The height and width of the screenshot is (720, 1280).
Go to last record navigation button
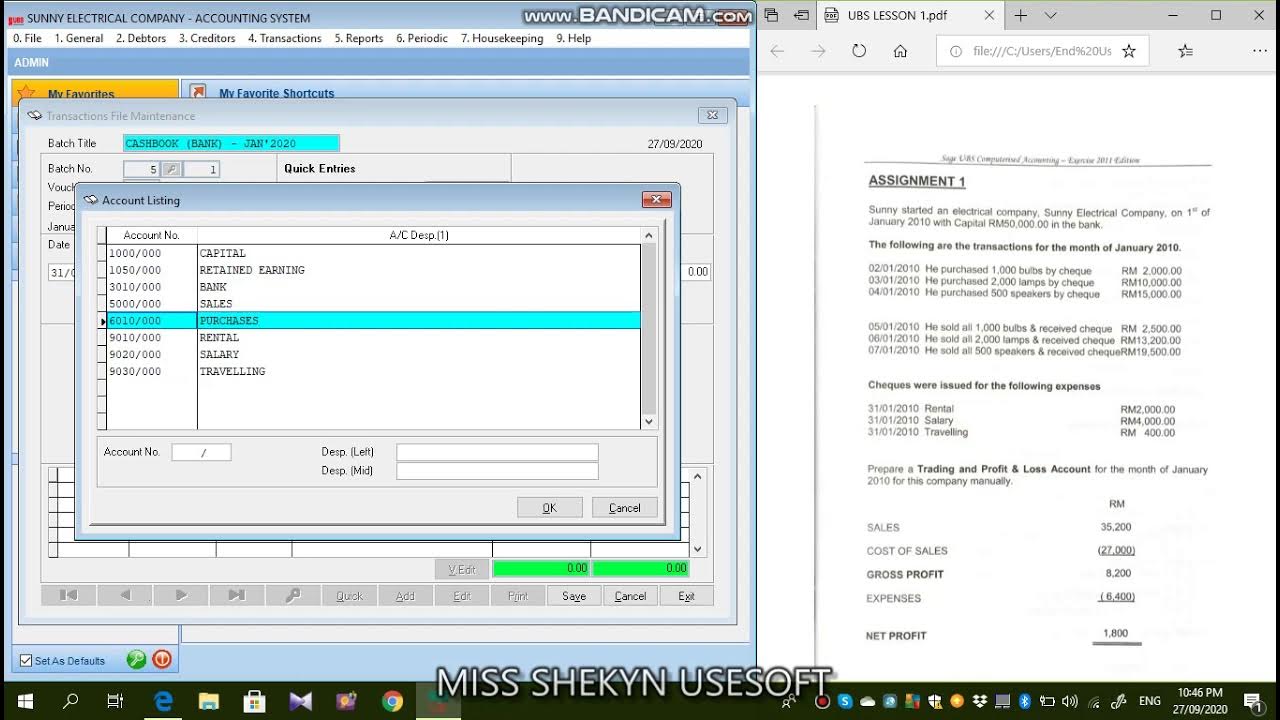tap(237, 595)
